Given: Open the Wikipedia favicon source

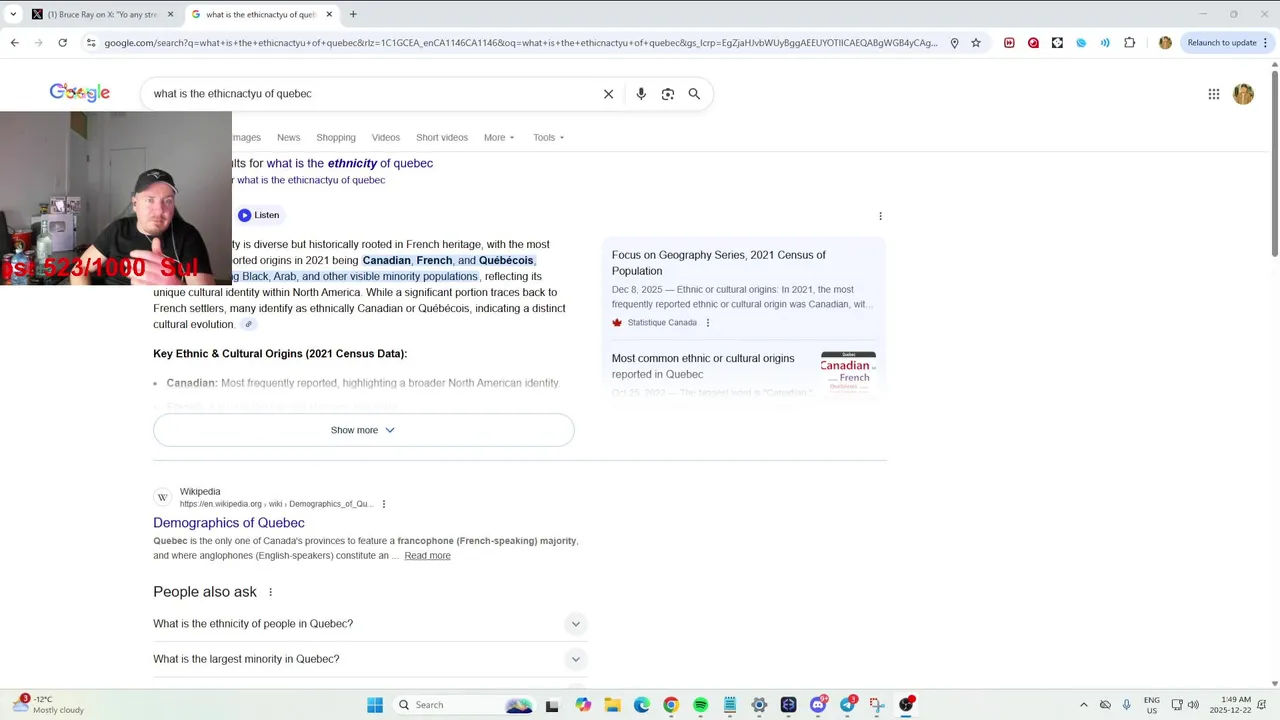Looking at the screenshot, I should tap(163, 497).
